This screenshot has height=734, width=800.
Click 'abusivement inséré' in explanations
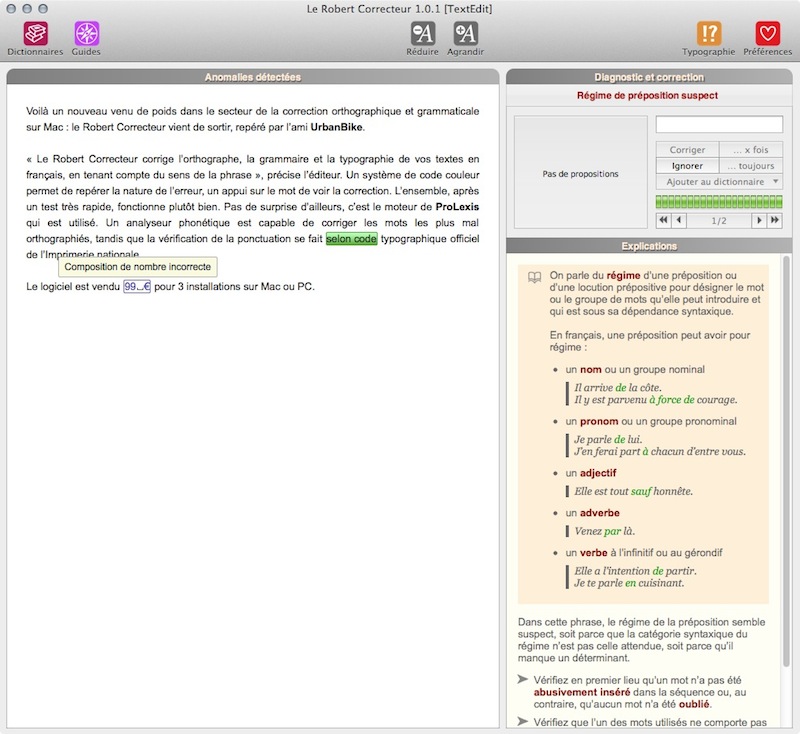pyautogui.click(x=582, y=692)
